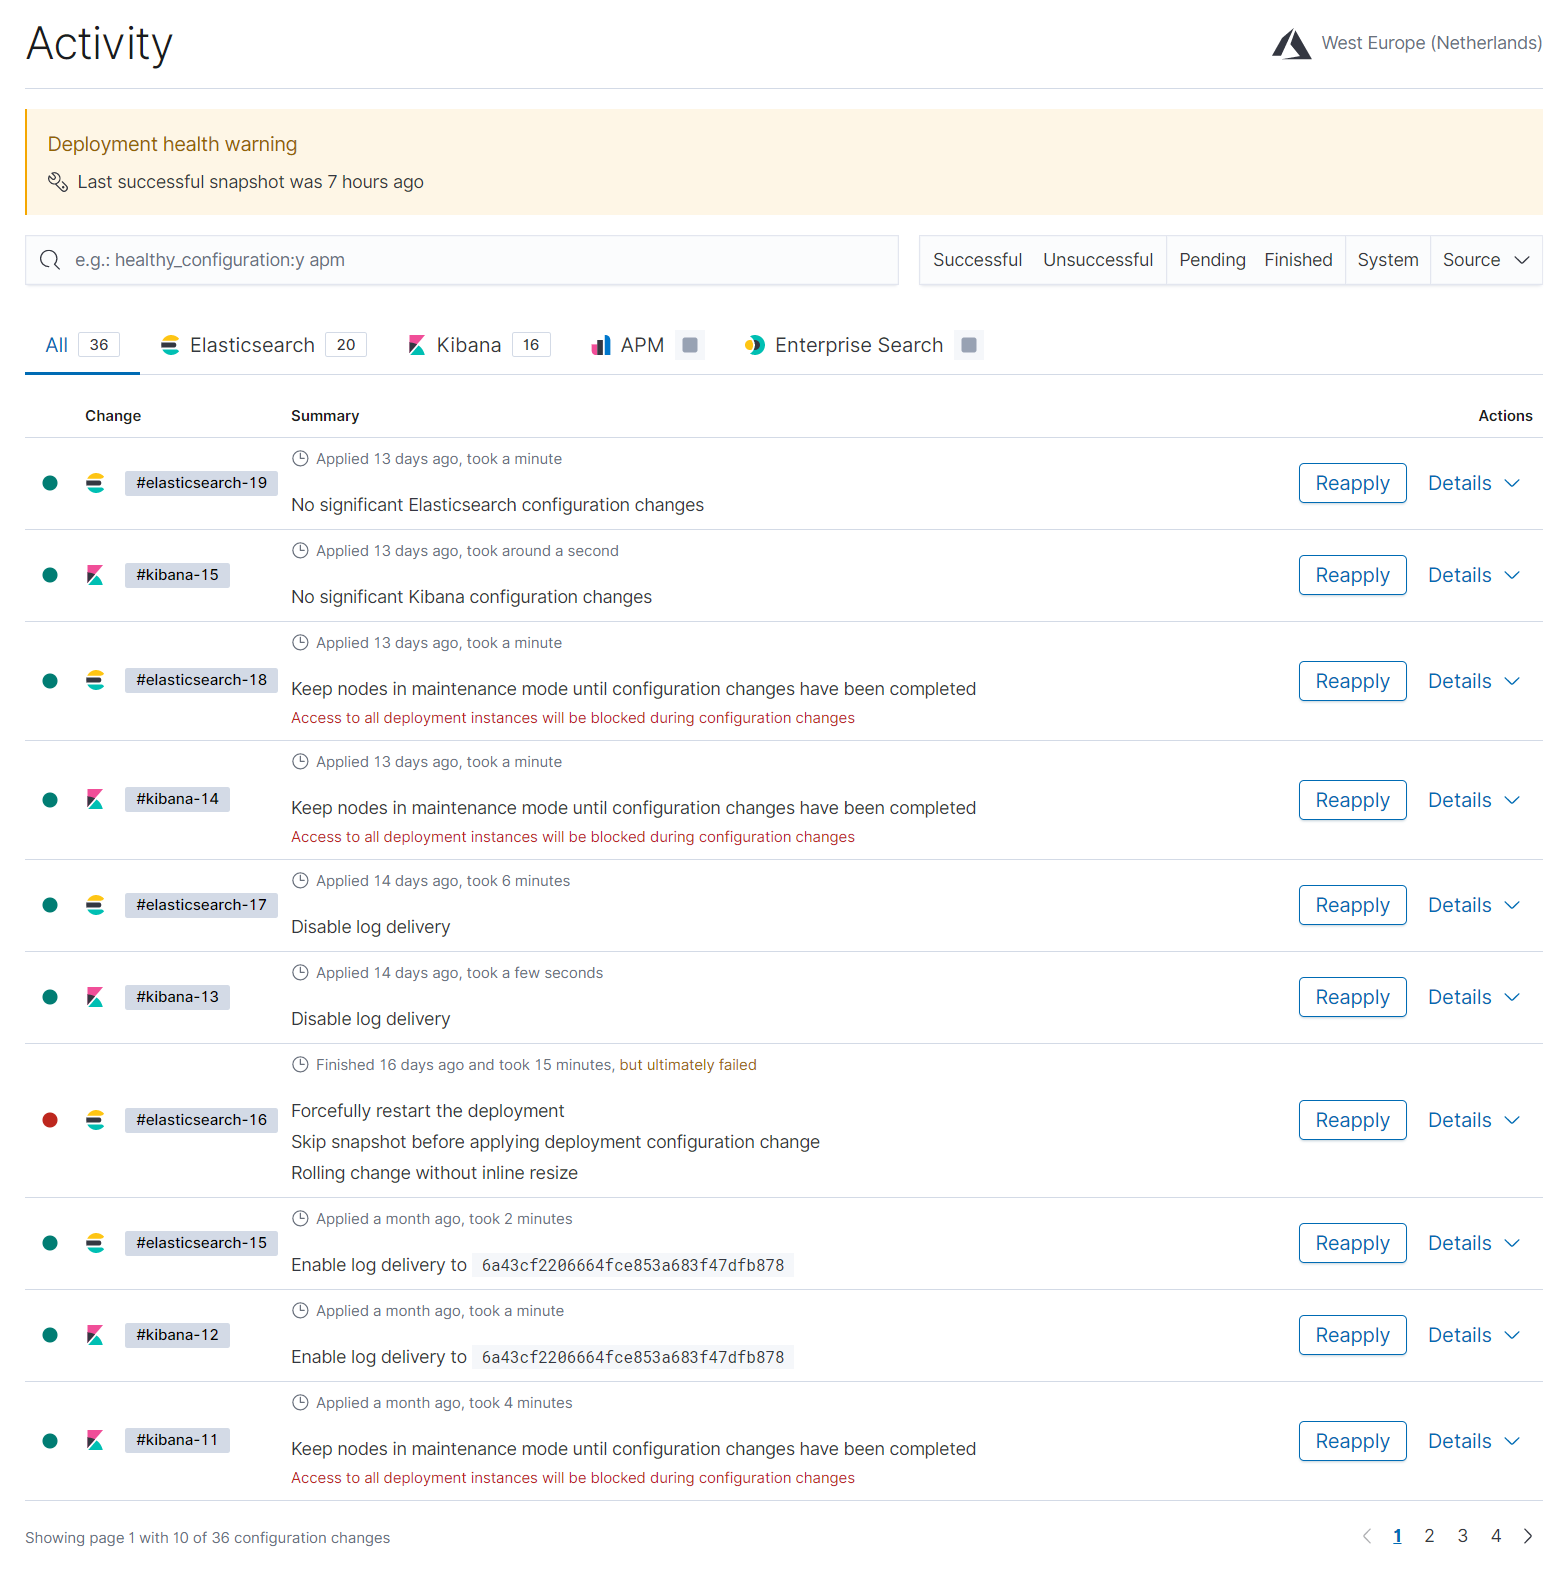Reapply change #kibana-13
The image size is (1559, 1584).
point(1352,997)
